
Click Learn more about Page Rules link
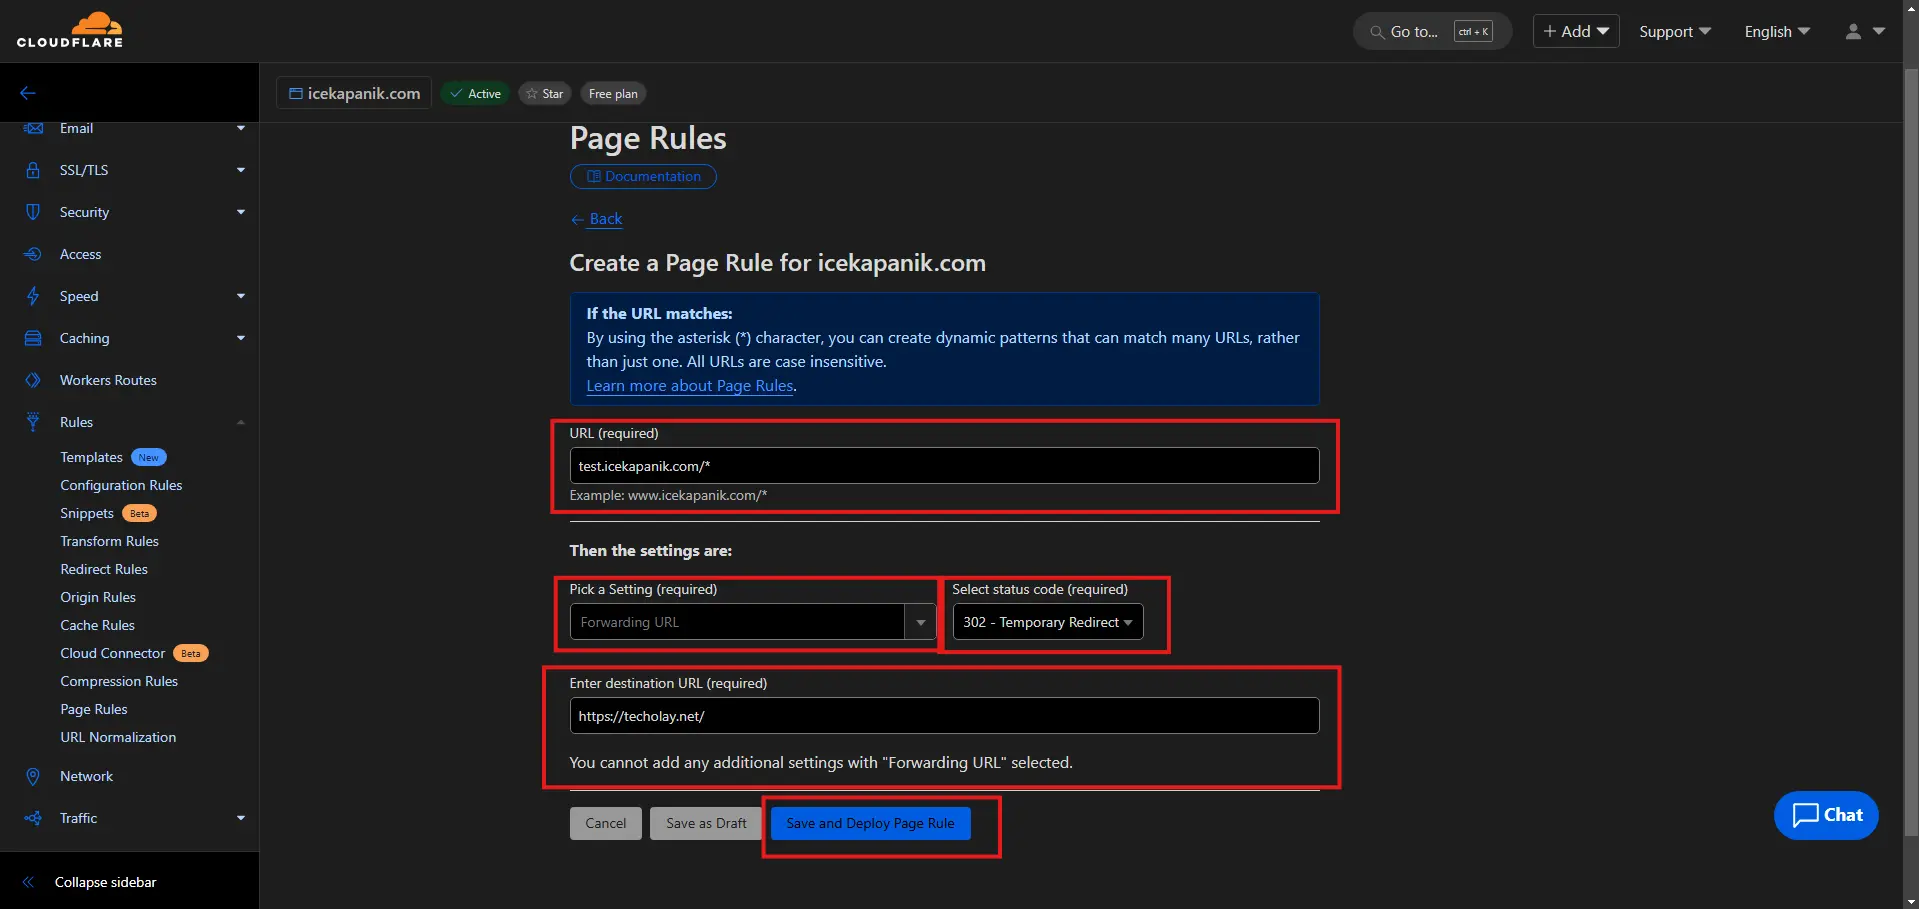(x=690, y=386)
